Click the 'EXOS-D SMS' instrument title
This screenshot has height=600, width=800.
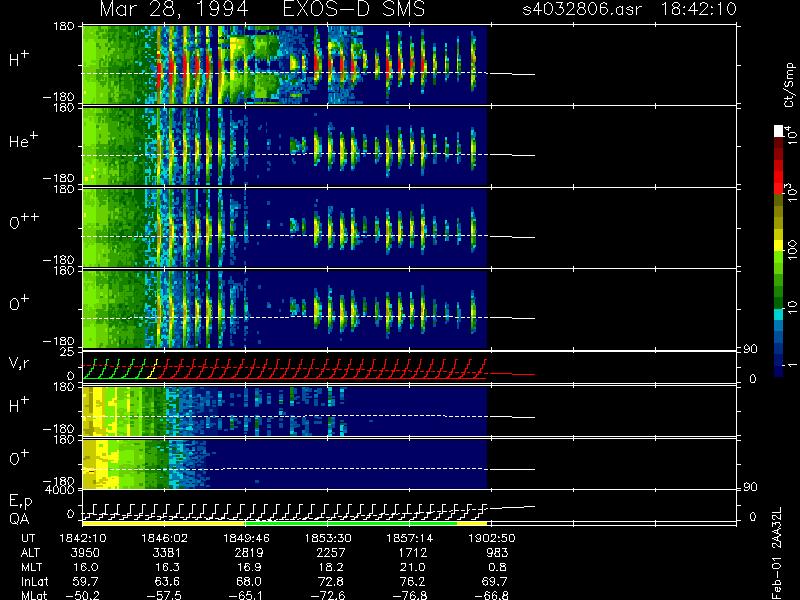click(x=354, y=9)
